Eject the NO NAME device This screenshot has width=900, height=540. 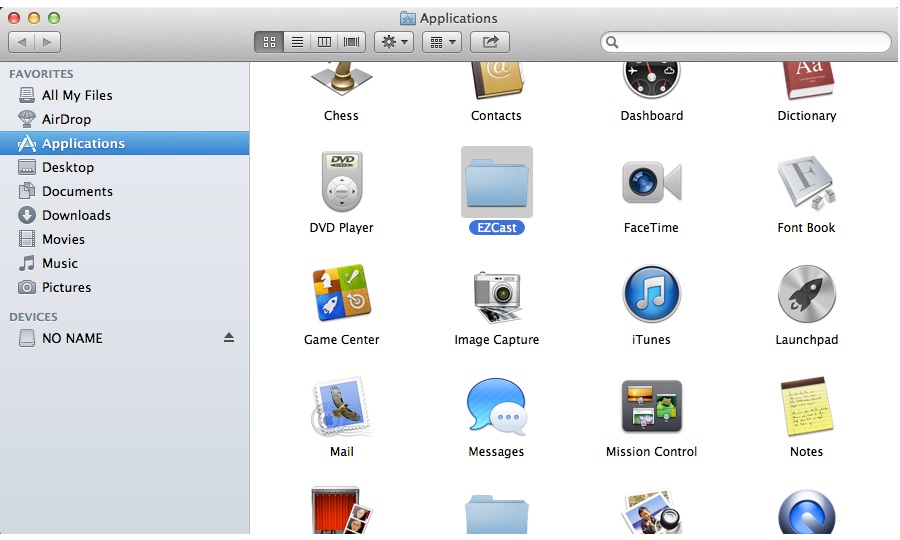229,337
